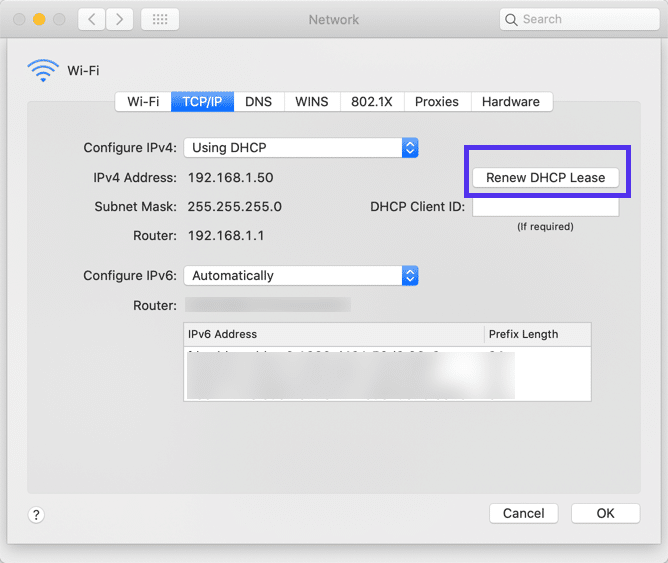Confirm settings with the OK button
The height and width of the screenshot is (563, 668).
(x=605, y=513)
